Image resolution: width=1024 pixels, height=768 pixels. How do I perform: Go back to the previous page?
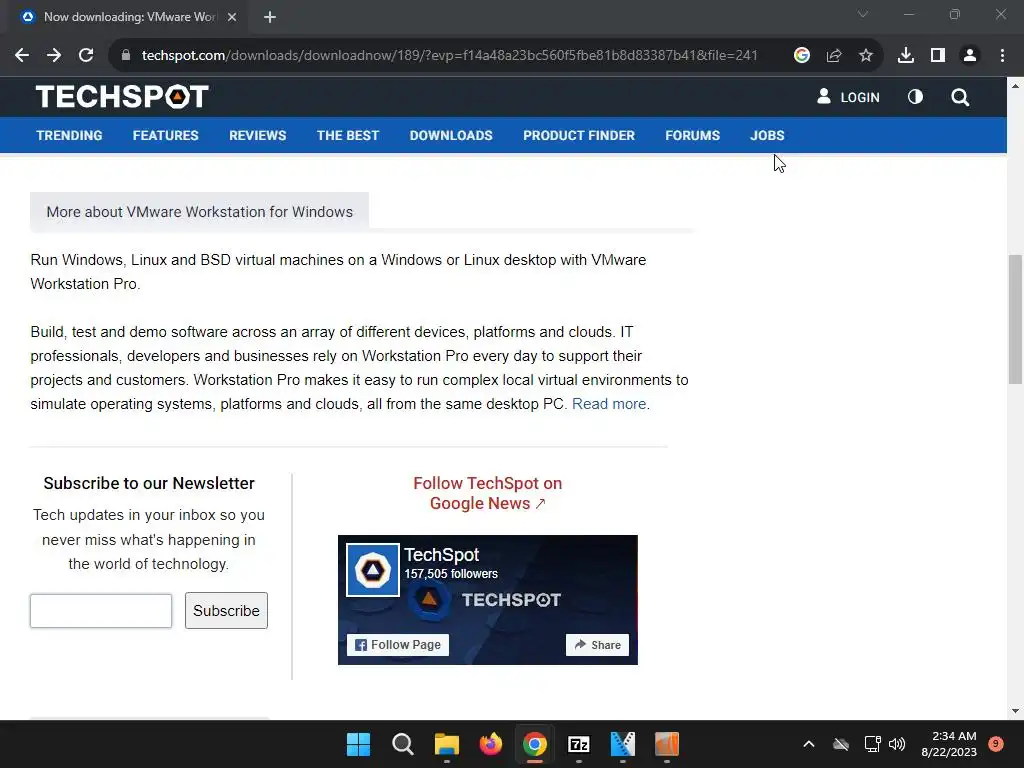(22, 56)
